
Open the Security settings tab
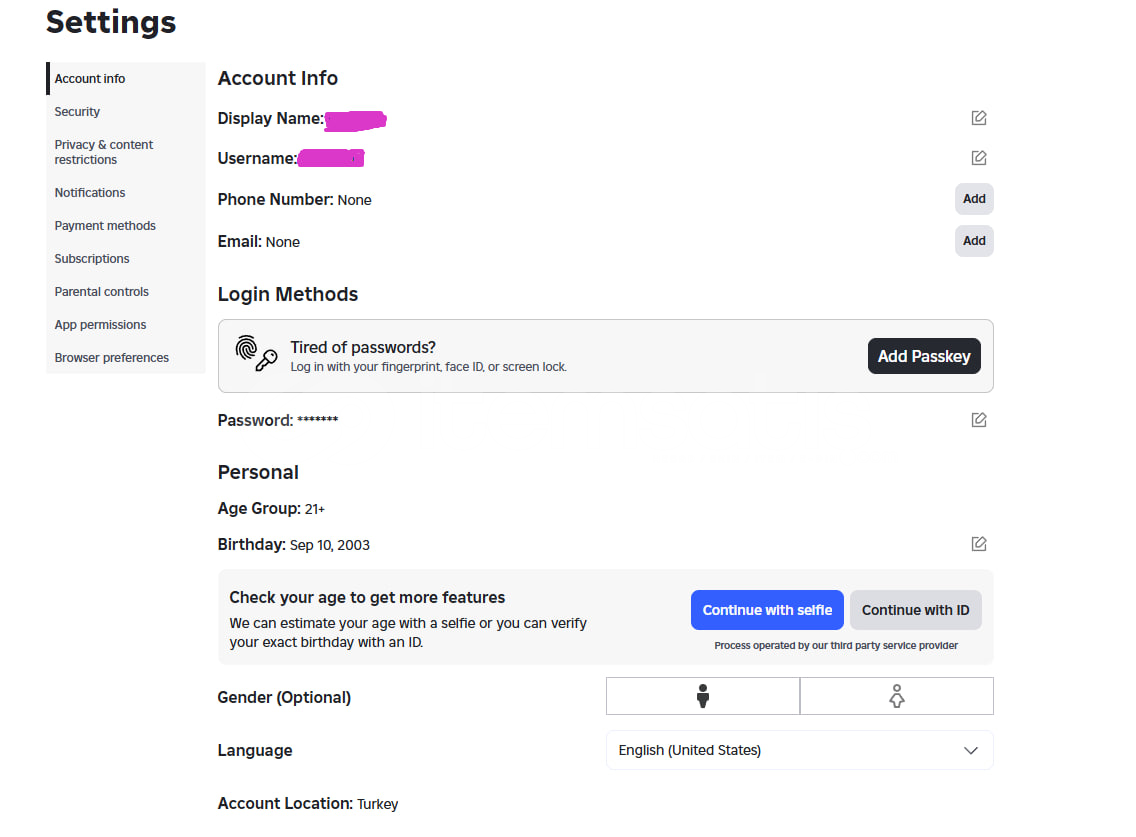tap(77, 112)
